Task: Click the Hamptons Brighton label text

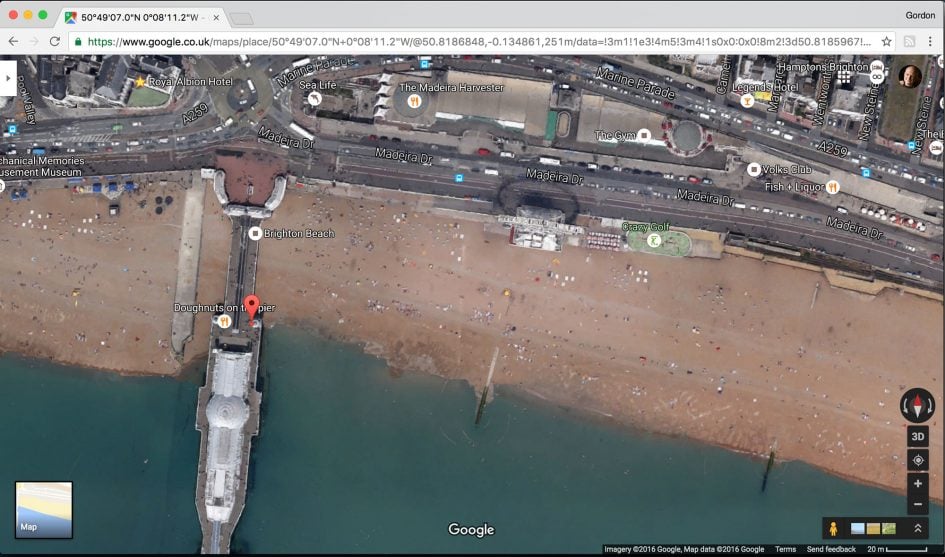Action: (823, 66)
